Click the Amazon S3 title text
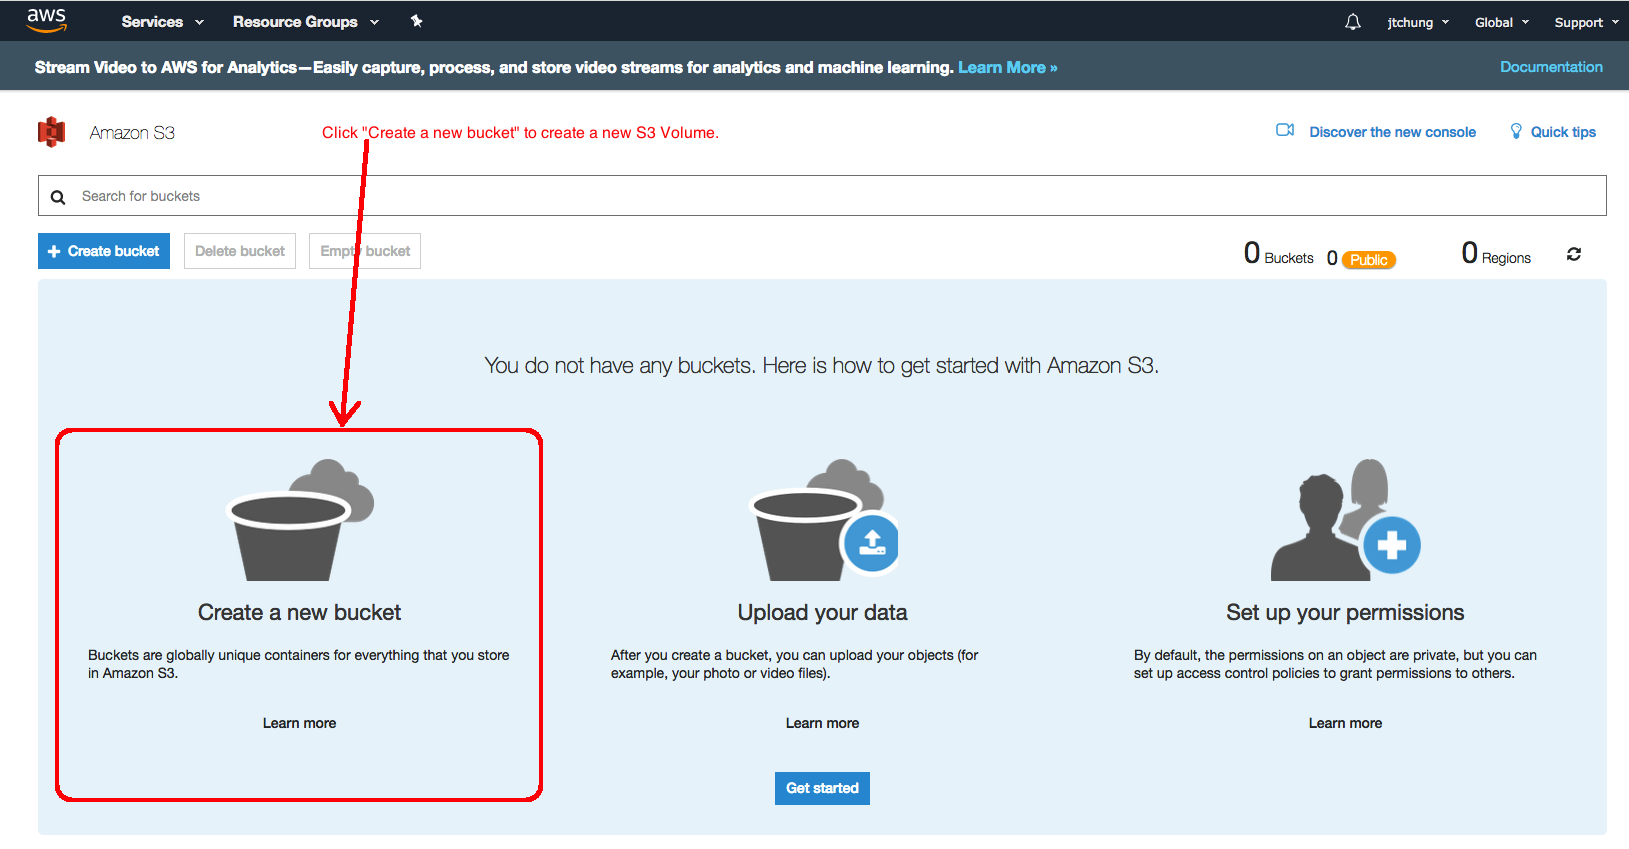The height and width of the screenshot is (849, 1629). tap(132, 133)
